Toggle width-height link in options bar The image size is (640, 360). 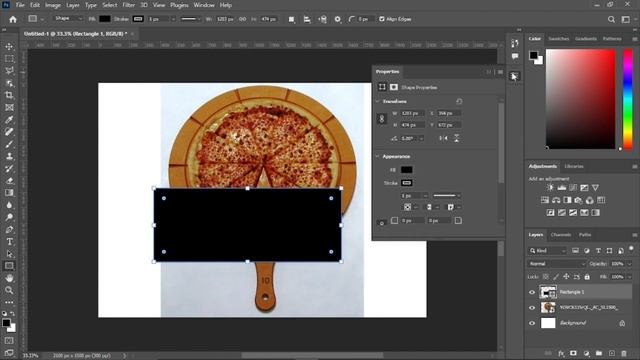(x=242, y=19)
